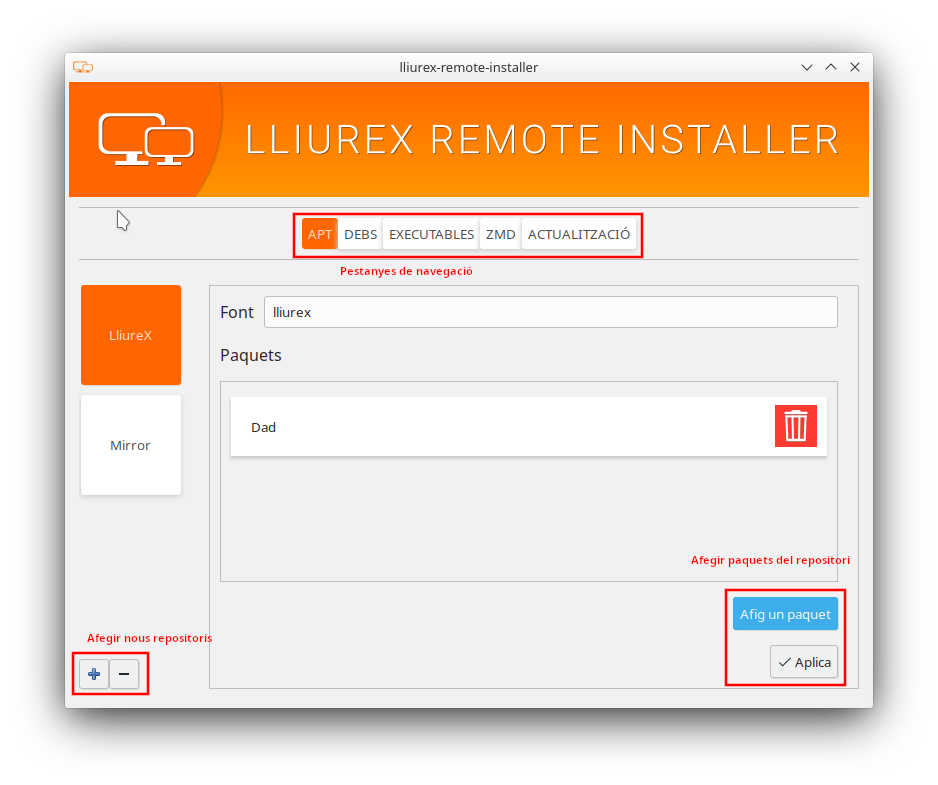Screen dimensions: 938x785
Task: Open the DEBS tab
Action: point(360,235)
